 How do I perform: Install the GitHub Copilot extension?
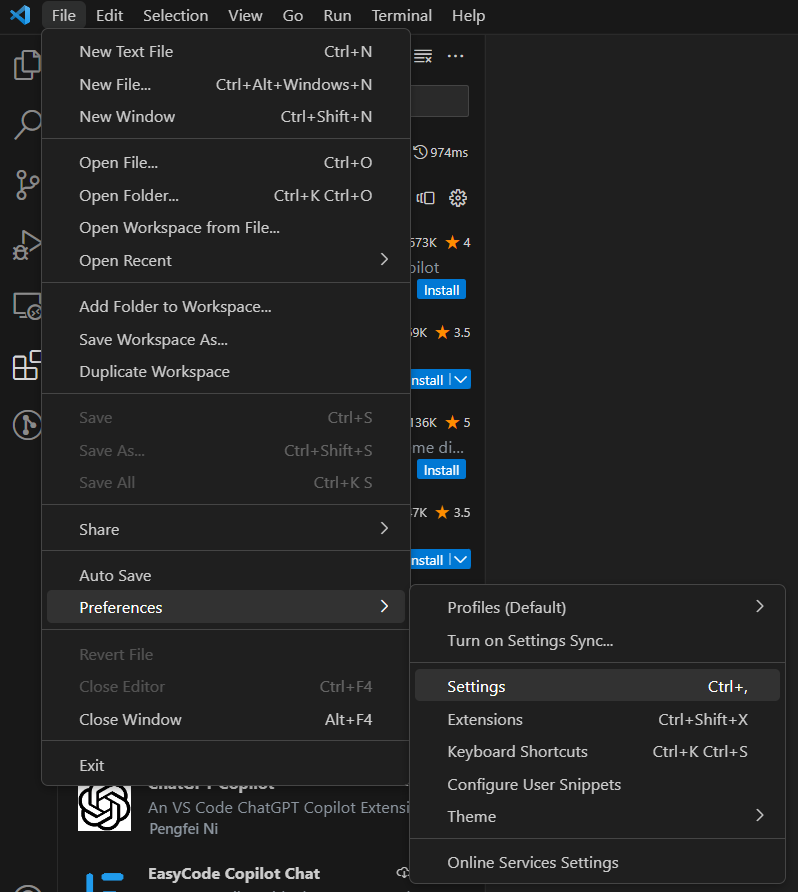[441, 289]
